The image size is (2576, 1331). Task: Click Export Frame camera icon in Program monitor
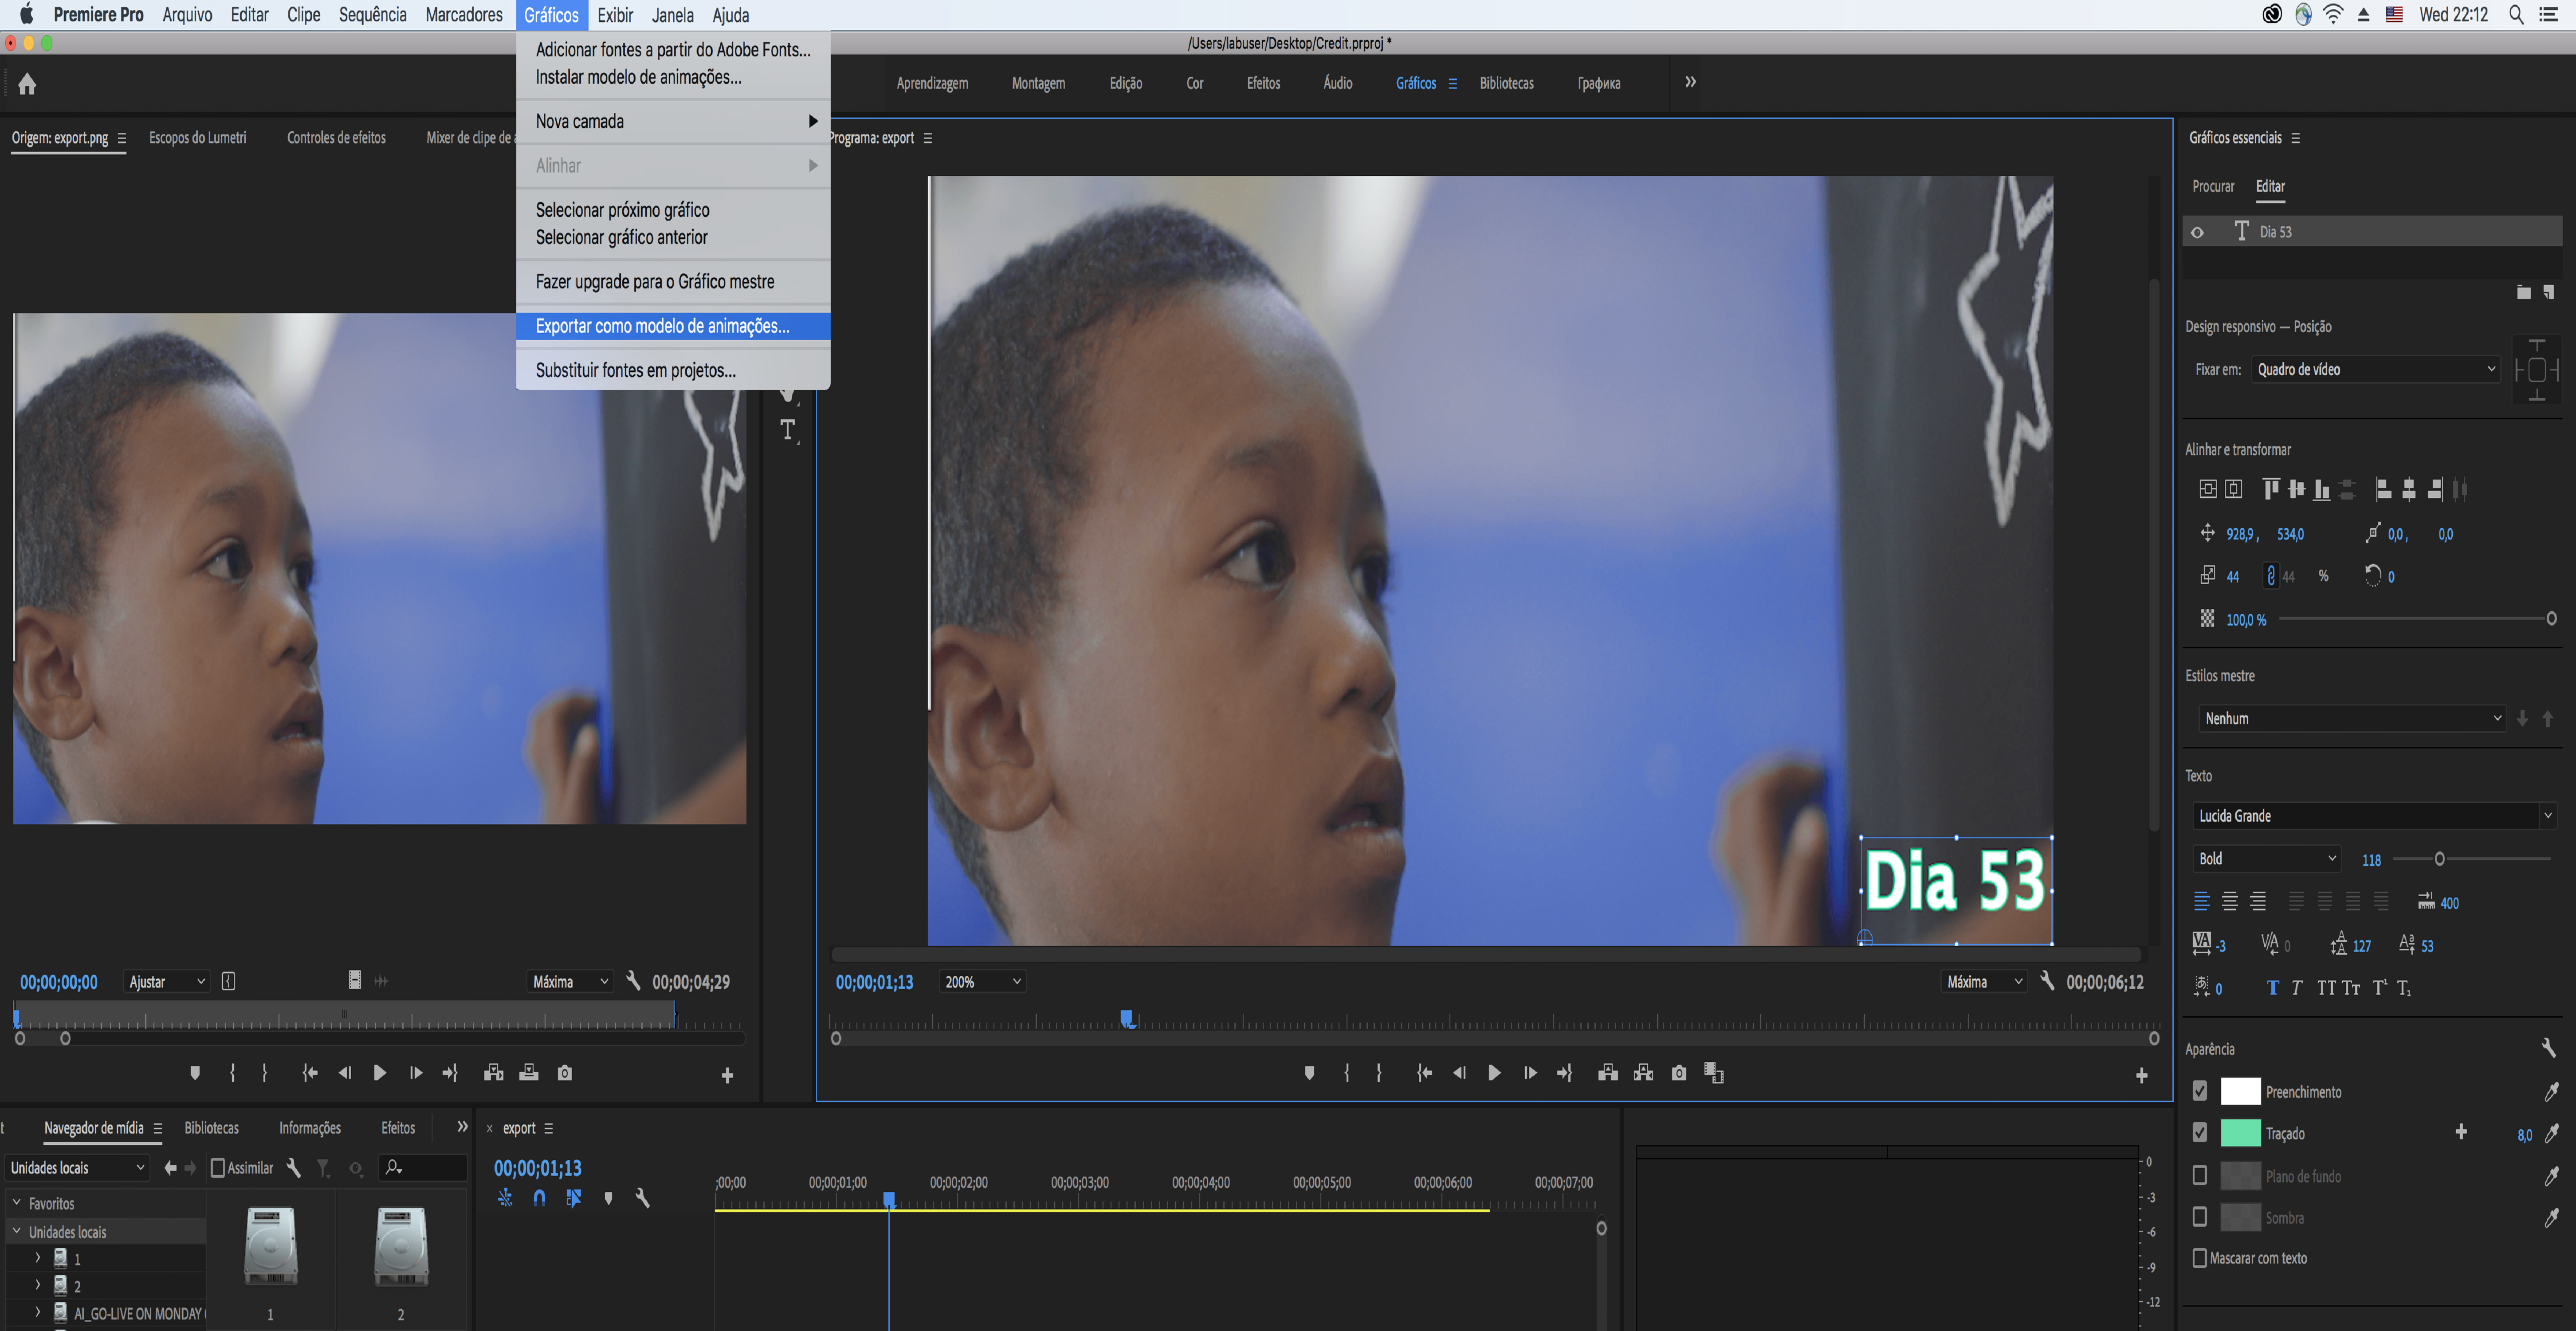(1679, 1073)
